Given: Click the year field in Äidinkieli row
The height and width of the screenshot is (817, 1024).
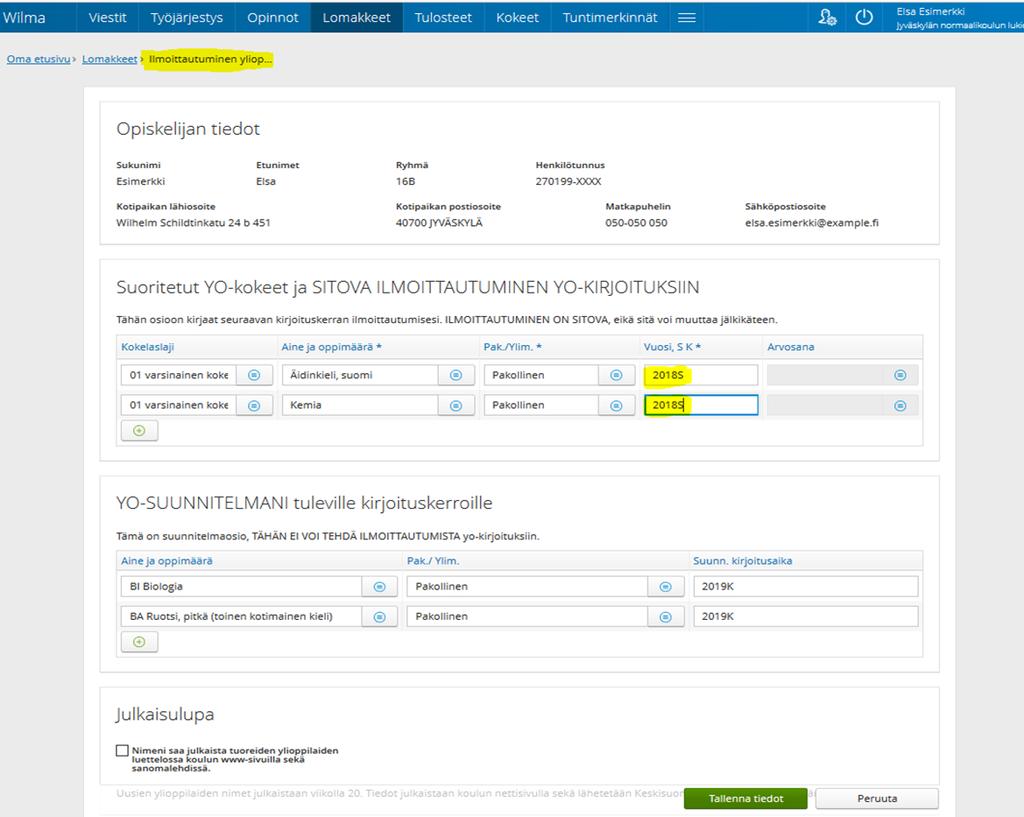Looking at the screenshot, I should (701, 375).
